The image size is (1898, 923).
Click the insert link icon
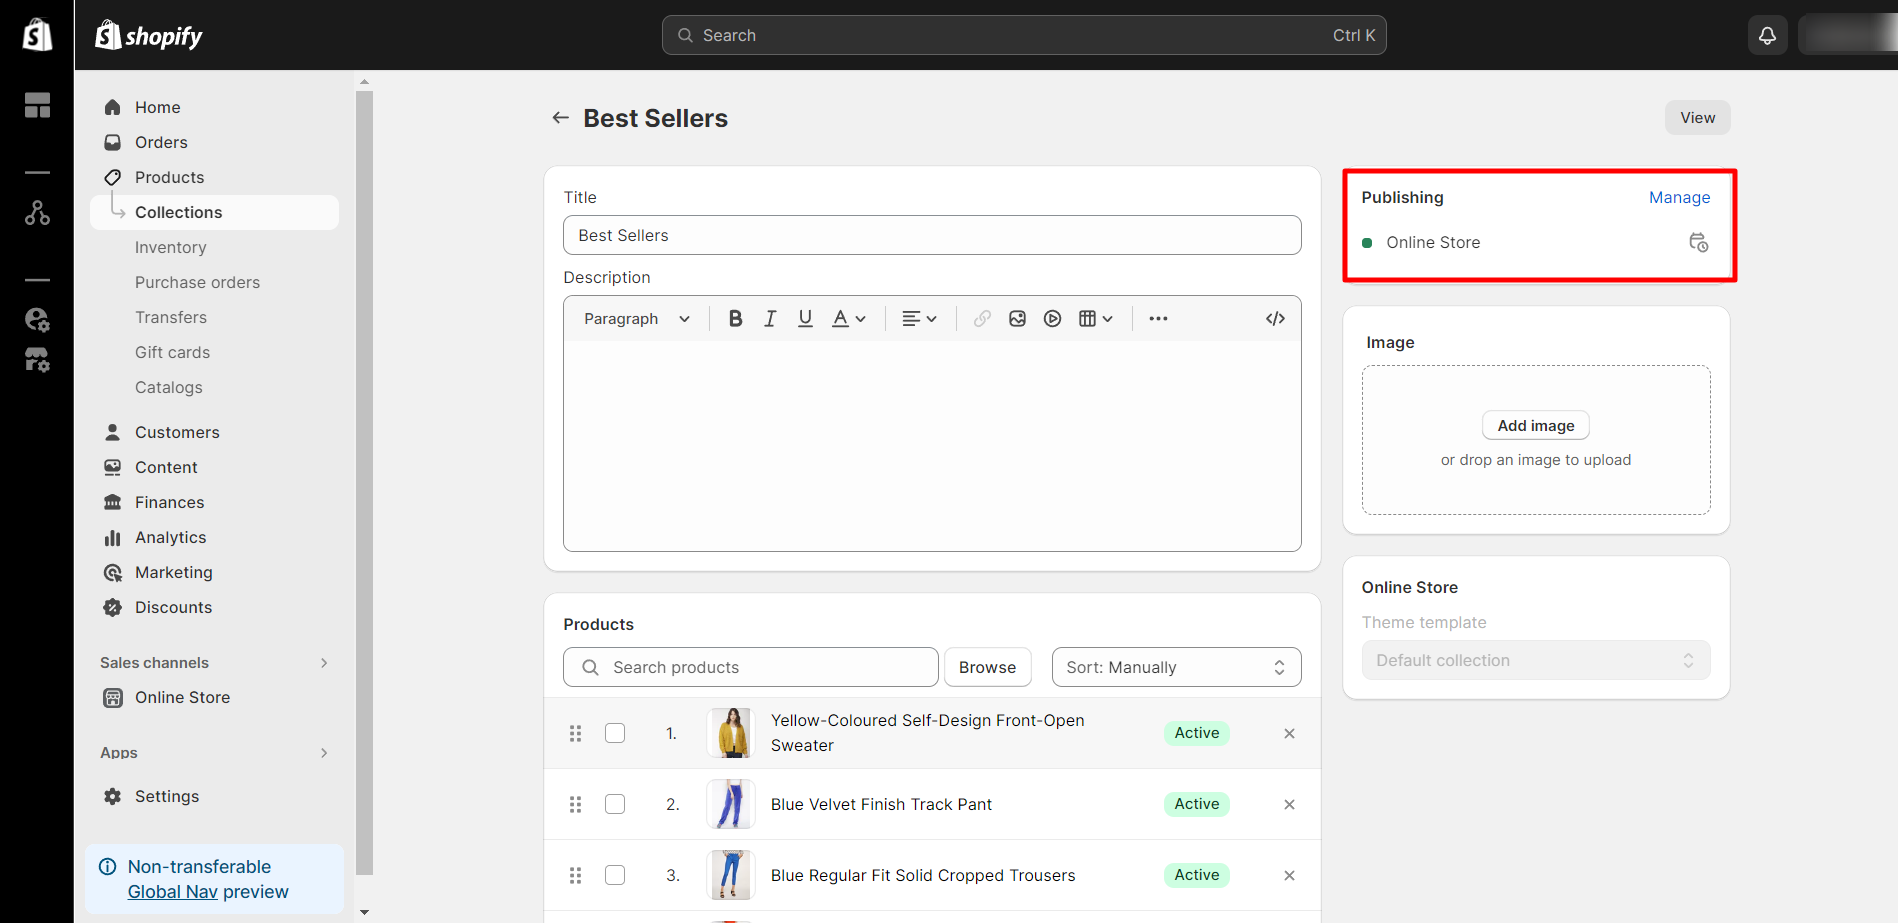[982, 318]
